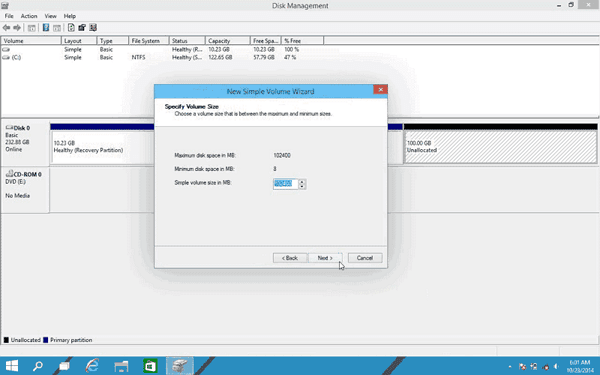Open Task View on the taskbar
The width and height of the screenshot is (600, 375).
point(64,366)
